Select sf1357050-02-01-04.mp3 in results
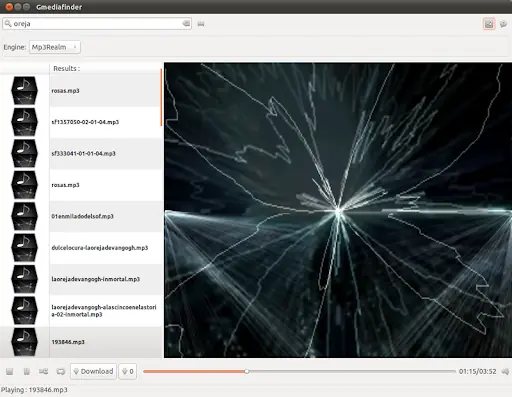512x397 pixels. pos(105,122)
